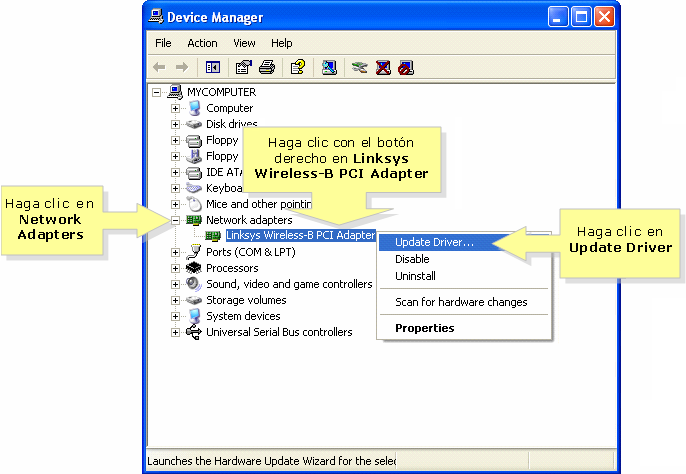Screen dimensions: 686x474
Task: Minimize the Device Manager window
Action: 558,17
